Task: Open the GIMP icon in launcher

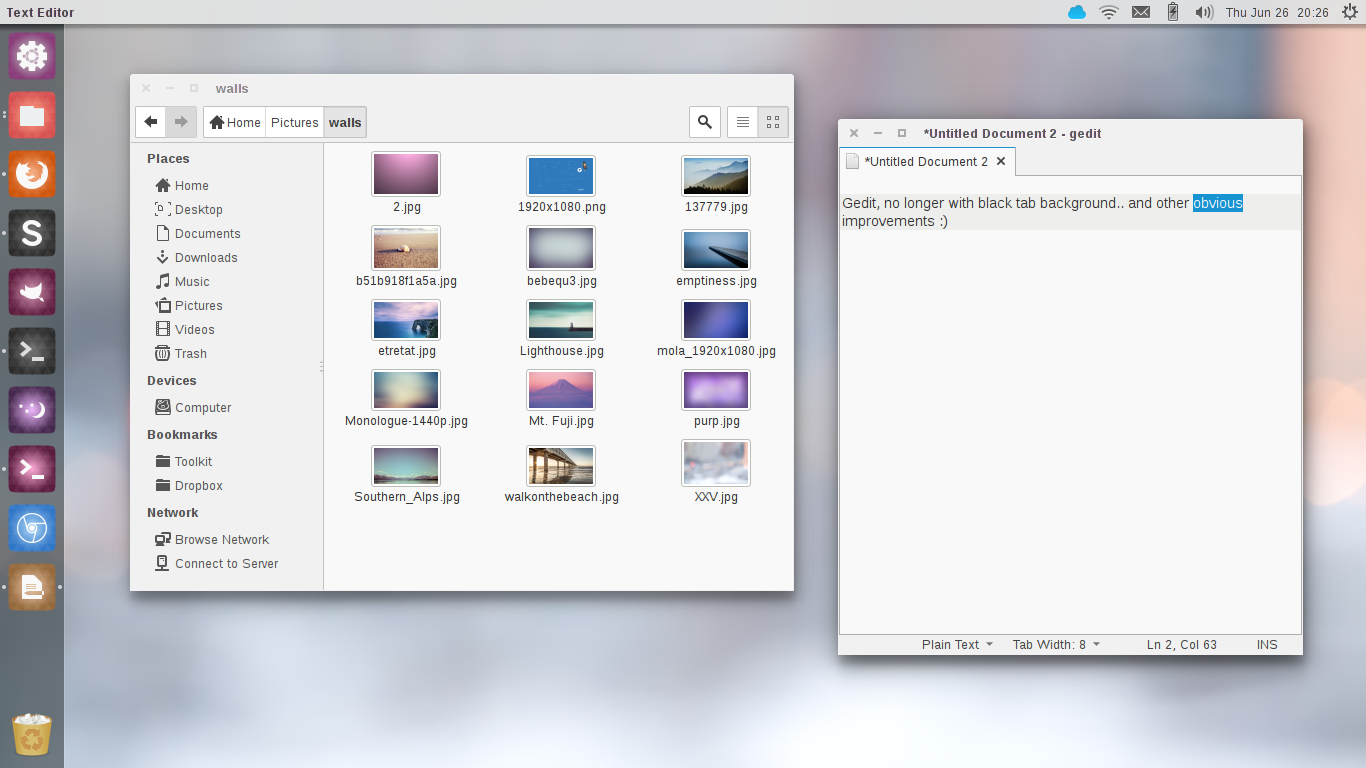Action: pos(32,292)
